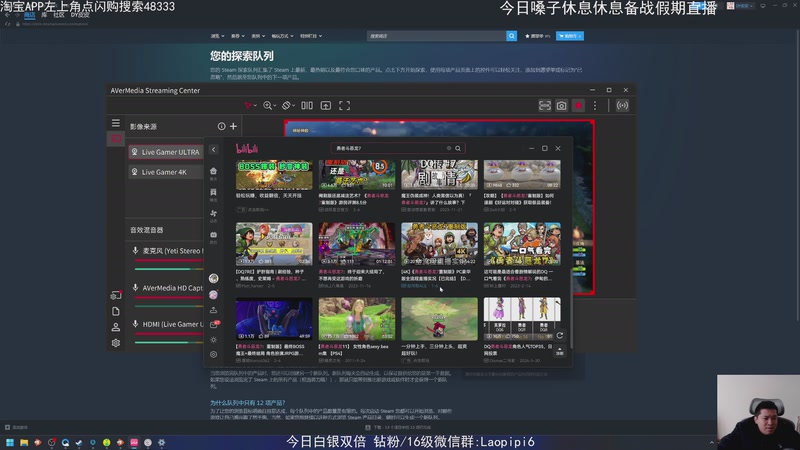Screen dimensions: 800x450
Task: Open the slime creatures video thumbnail
Action: coord(522,175)
